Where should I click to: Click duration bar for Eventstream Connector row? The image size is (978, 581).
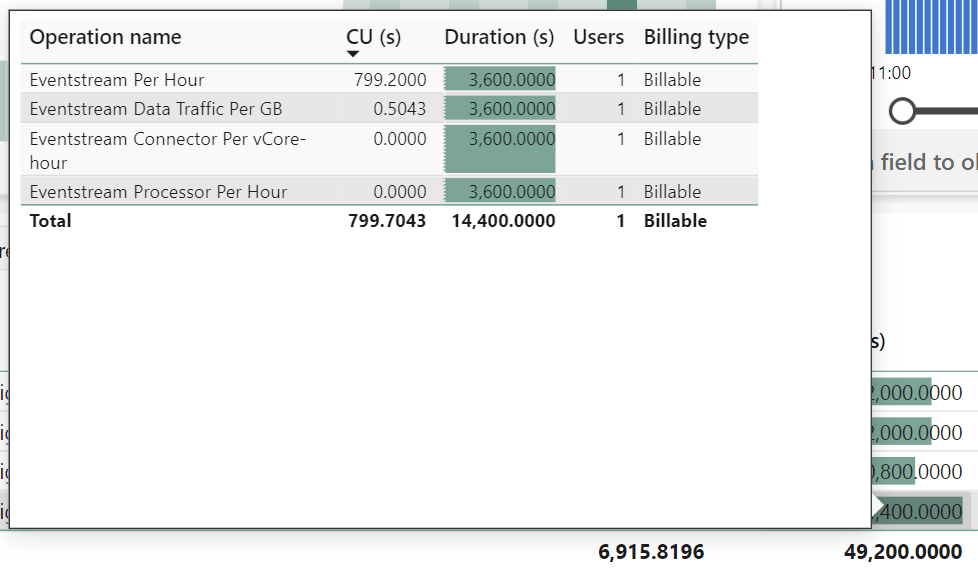500,148
